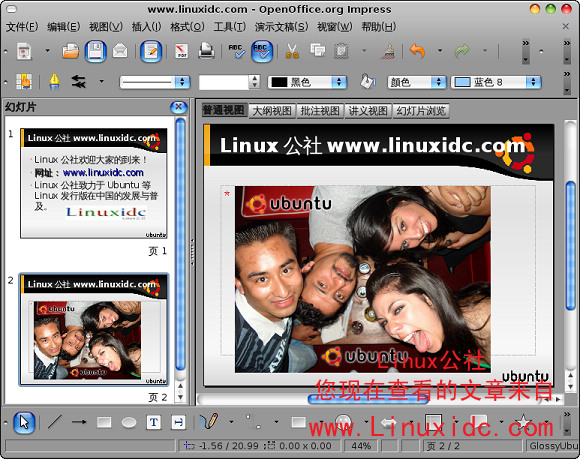Open the 文件(F) menu
This screenshot has width=580, height=459.
pos(22,27)
